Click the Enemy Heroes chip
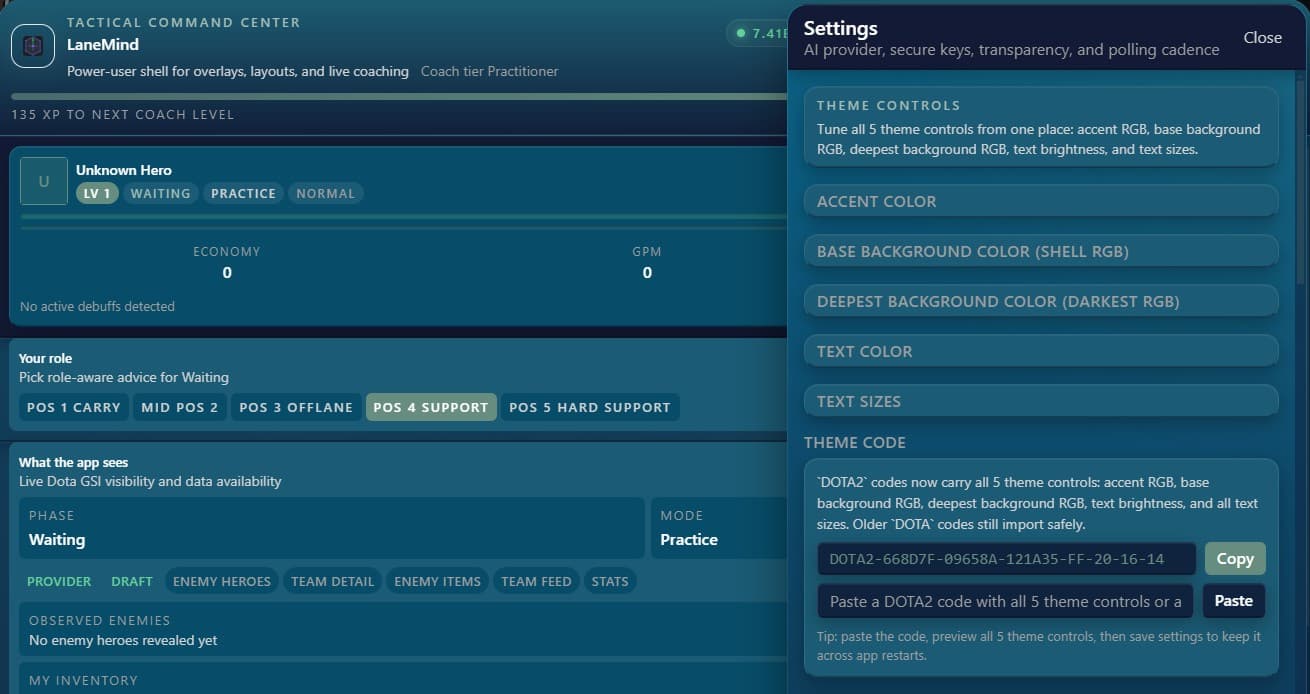The width and height of the screenshot is (1310, 694). [222, 581]
